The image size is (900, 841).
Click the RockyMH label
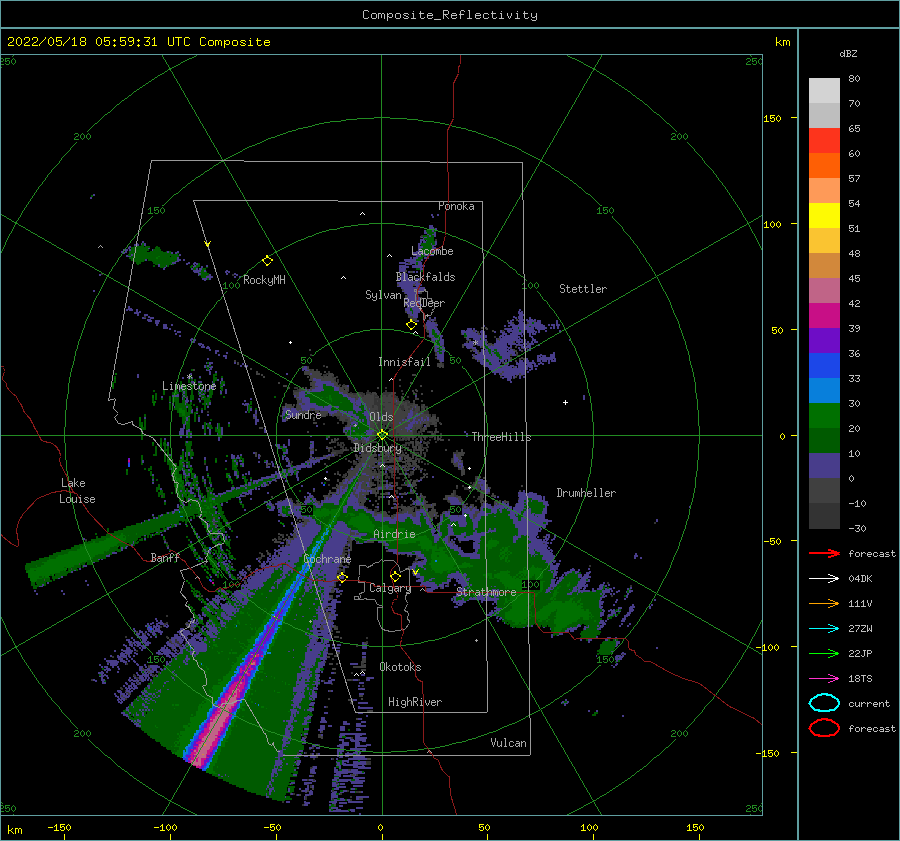(264, 280)
